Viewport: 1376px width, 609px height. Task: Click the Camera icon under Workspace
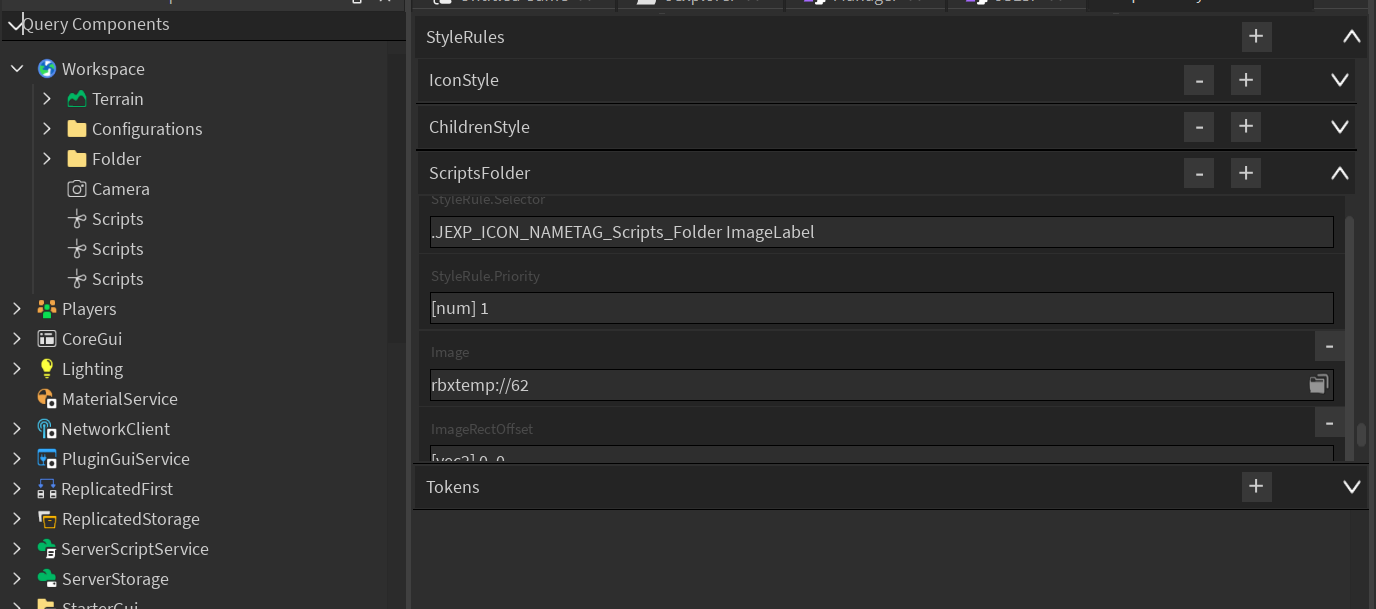point(77,189)
